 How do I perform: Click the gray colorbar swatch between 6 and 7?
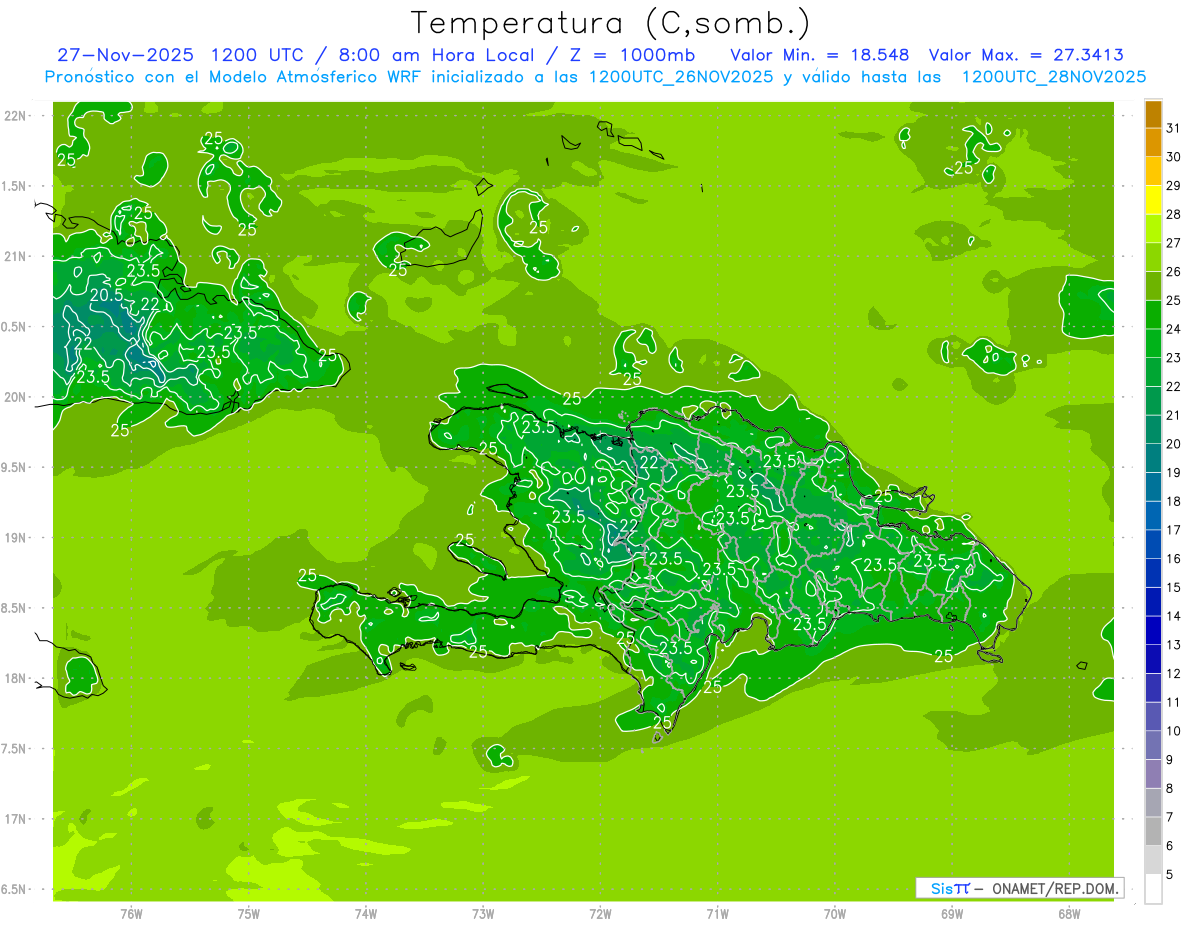[1153, 831]
